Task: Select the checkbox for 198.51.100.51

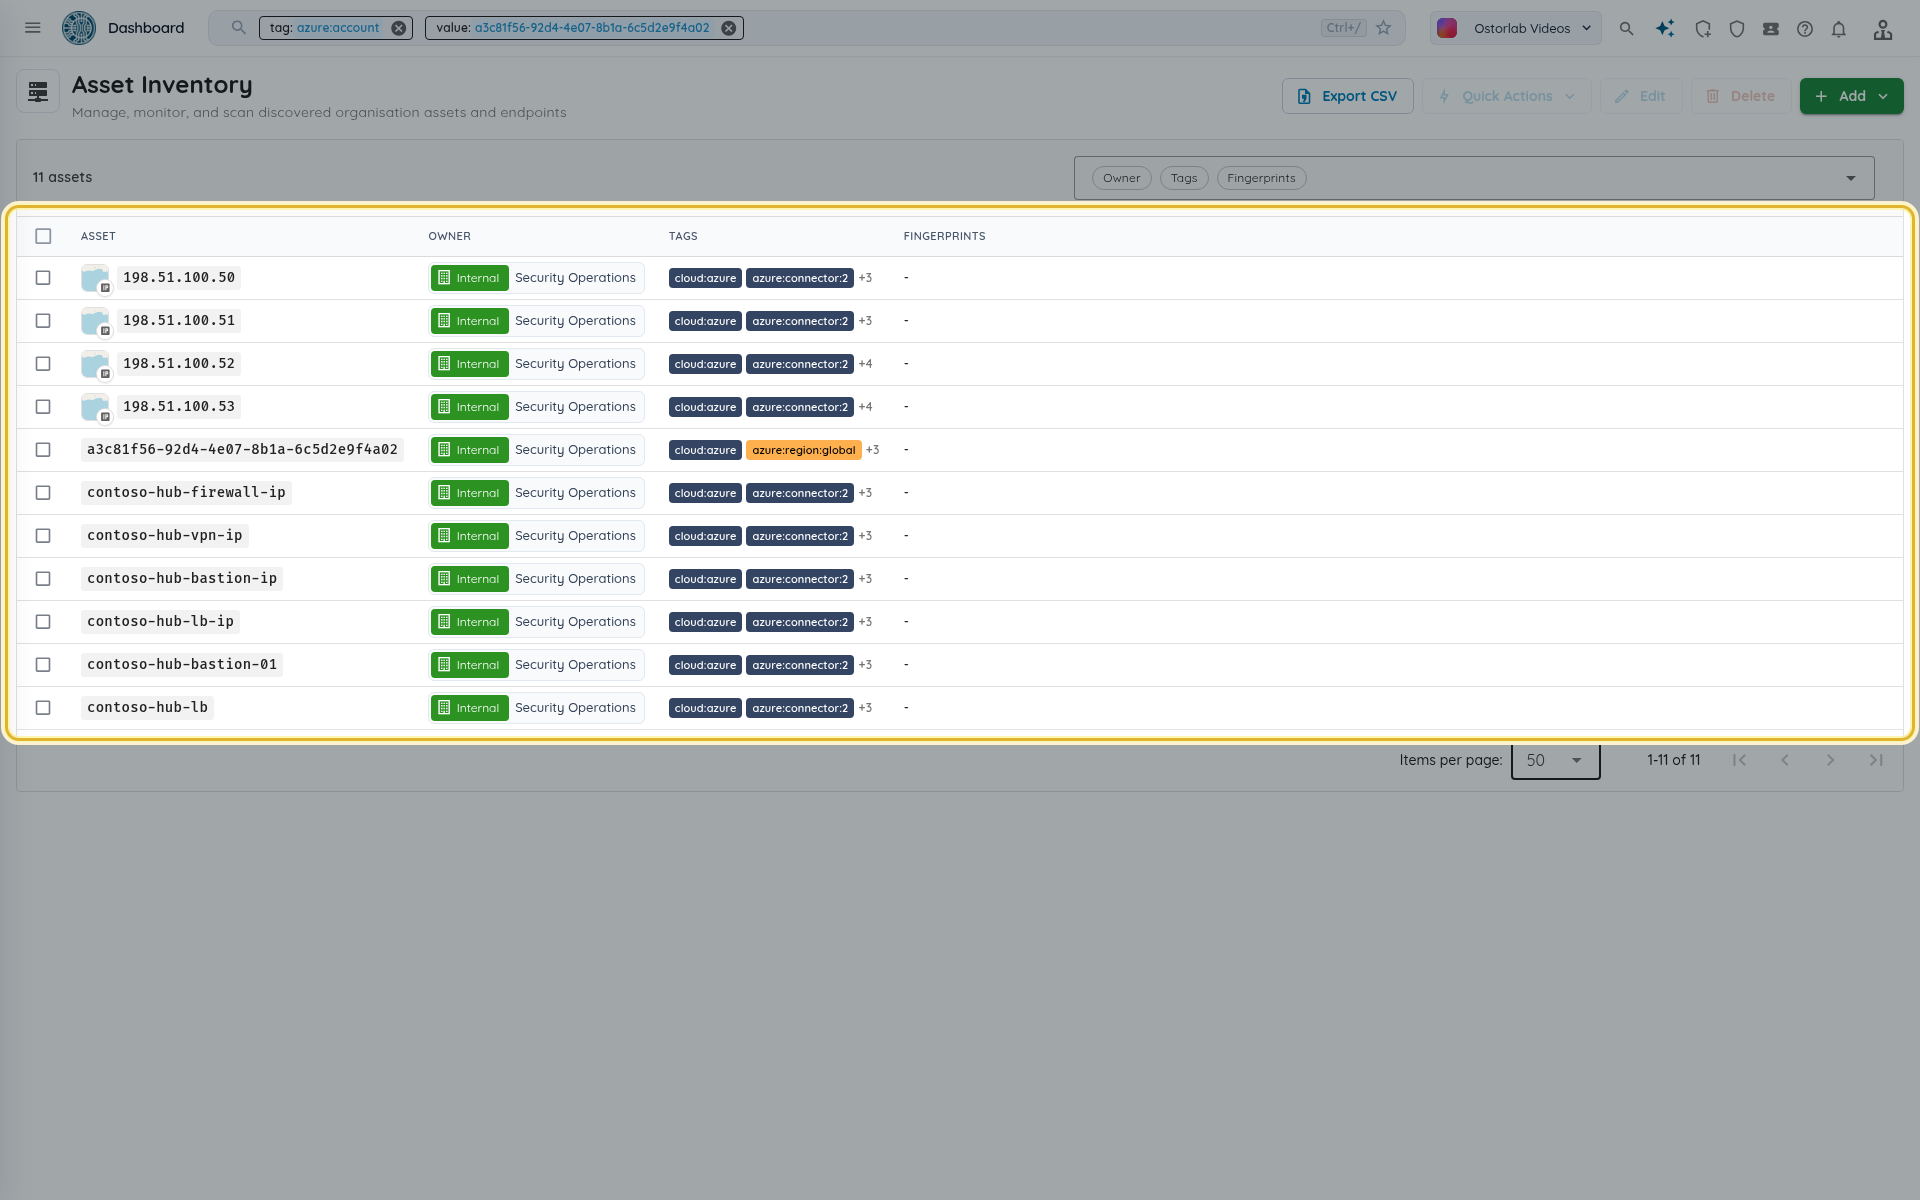Action: tap(43, 321)
